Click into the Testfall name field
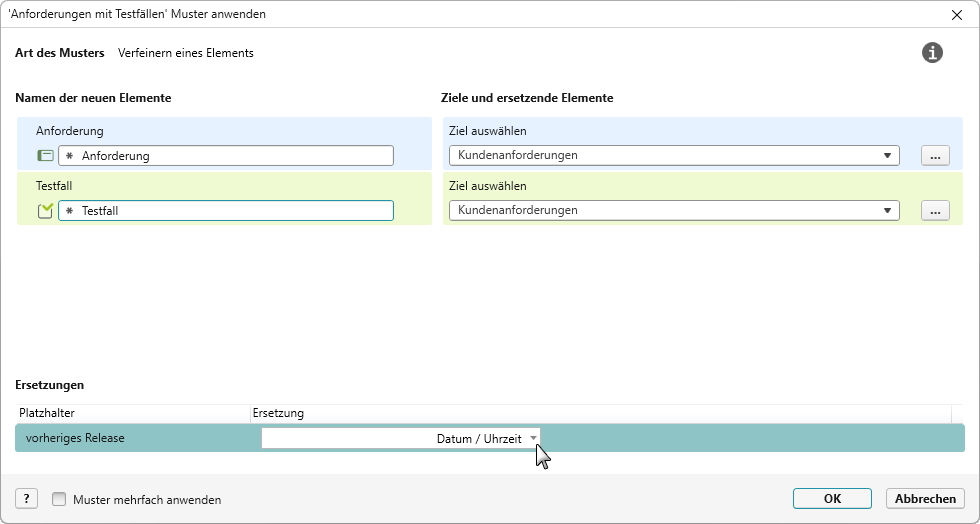Viewport: 980px width, 524px height. pyautogui.click(x=235, y=211)
